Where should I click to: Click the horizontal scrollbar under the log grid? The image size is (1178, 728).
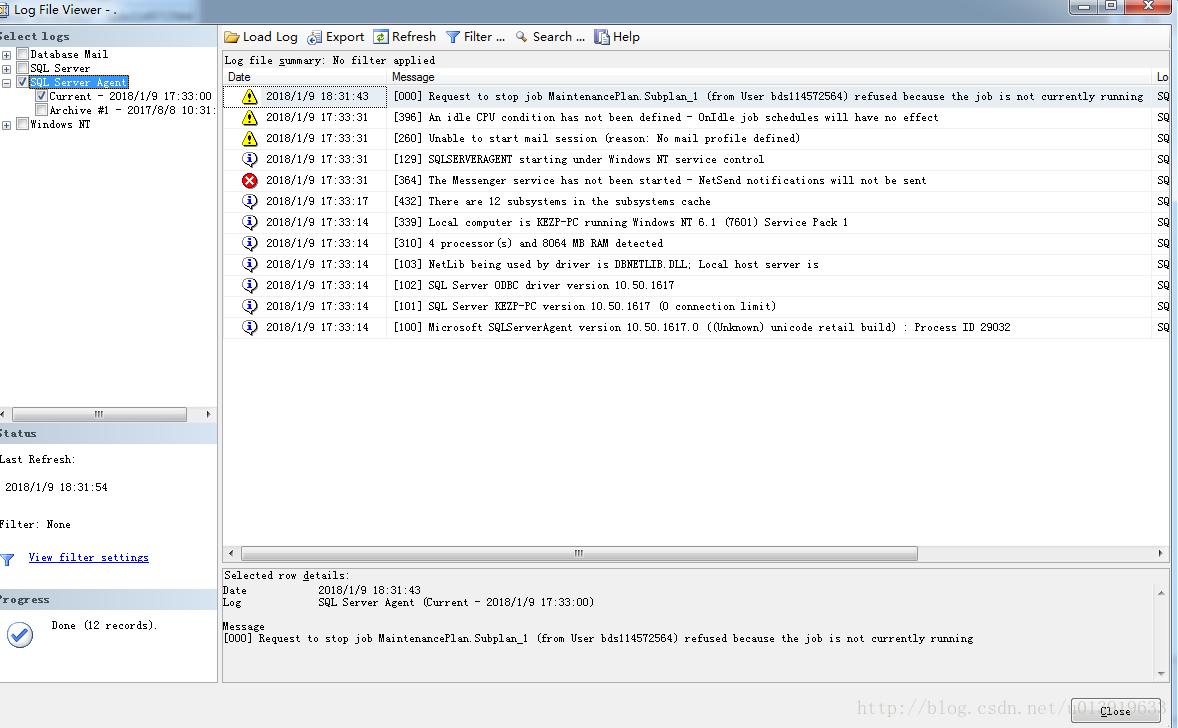click(578, 553)
